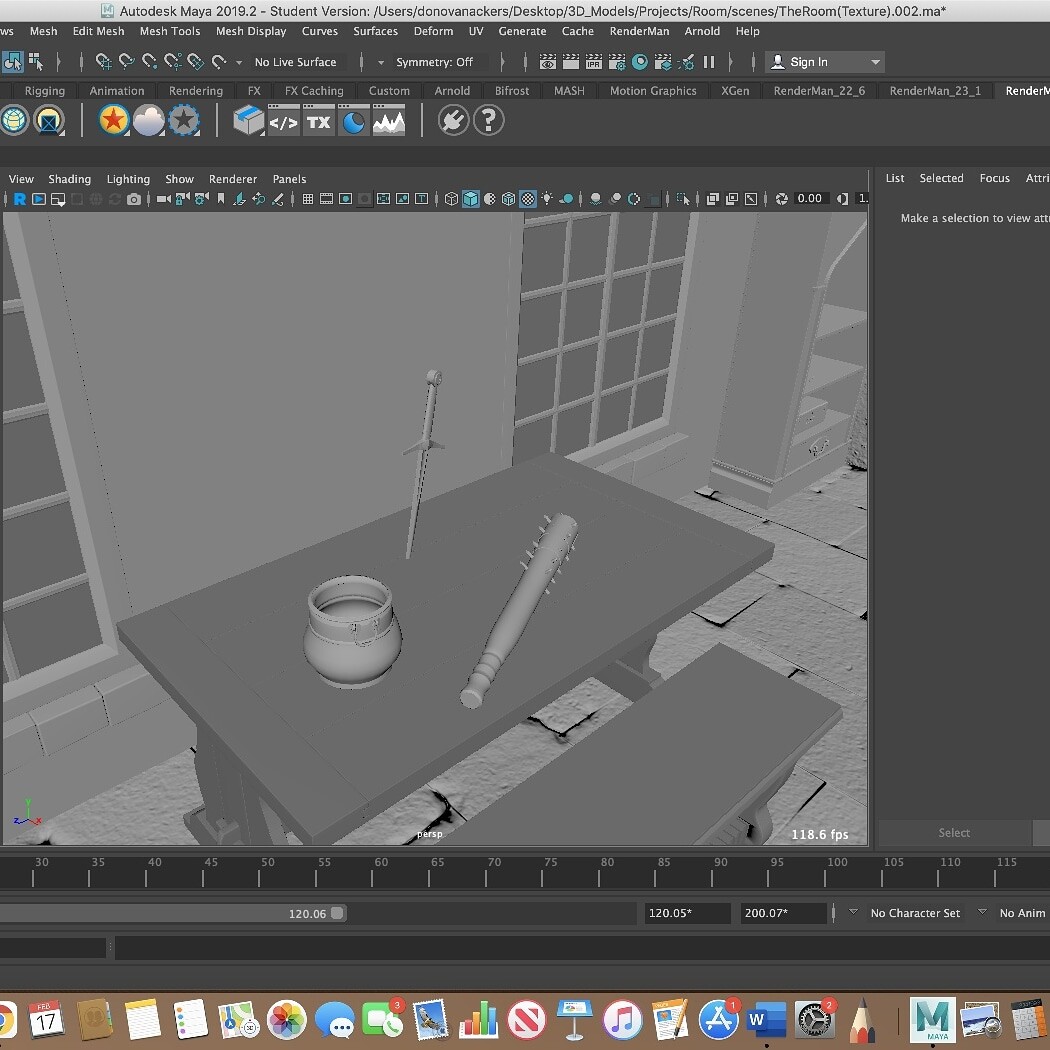Viewport: 1050px width, 1050px height.
Task: Expand the Sign In dropdown arrow
Action: coord(872,62)
